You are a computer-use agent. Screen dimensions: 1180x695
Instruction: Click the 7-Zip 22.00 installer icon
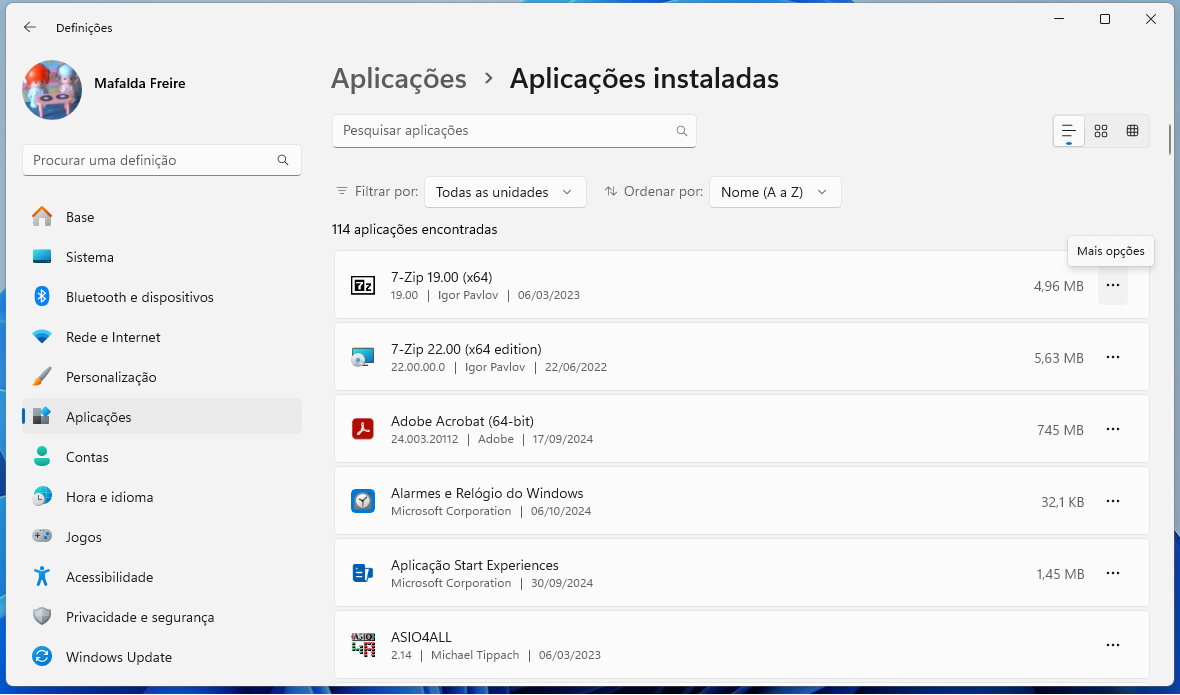pyautogui.click(x=363, y=357)
